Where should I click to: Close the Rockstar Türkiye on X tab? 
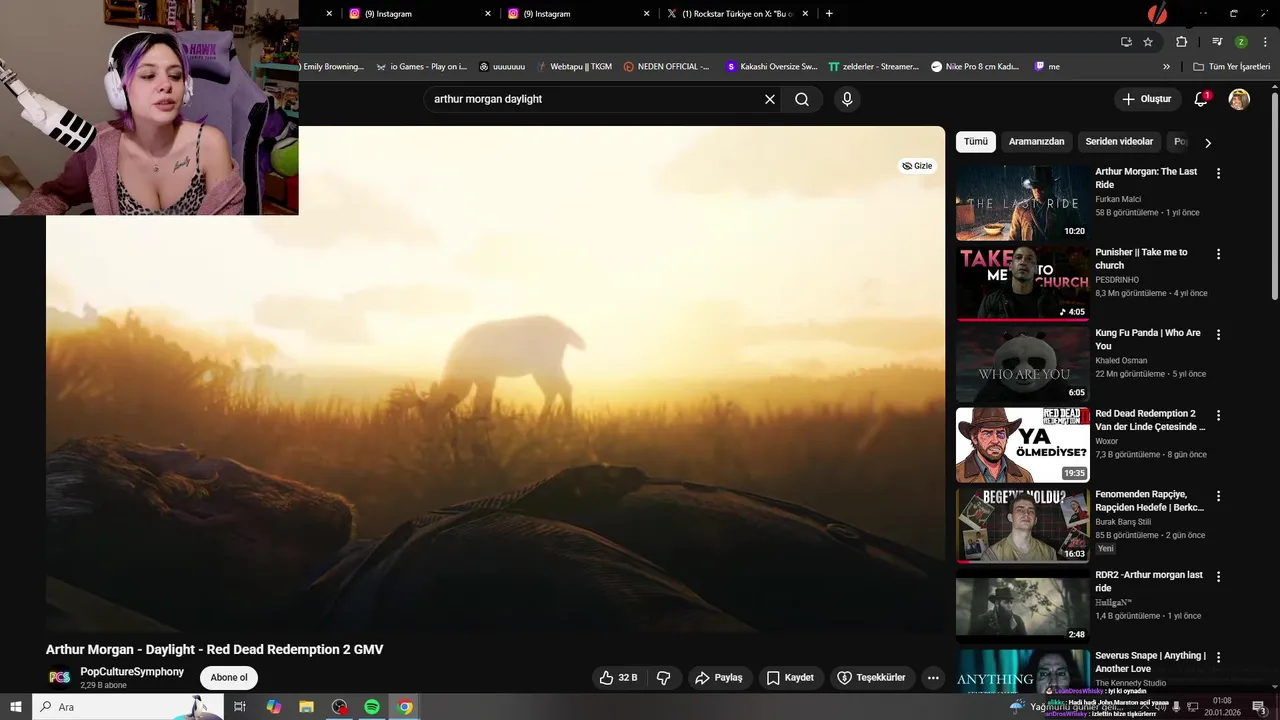pos(805,14)
